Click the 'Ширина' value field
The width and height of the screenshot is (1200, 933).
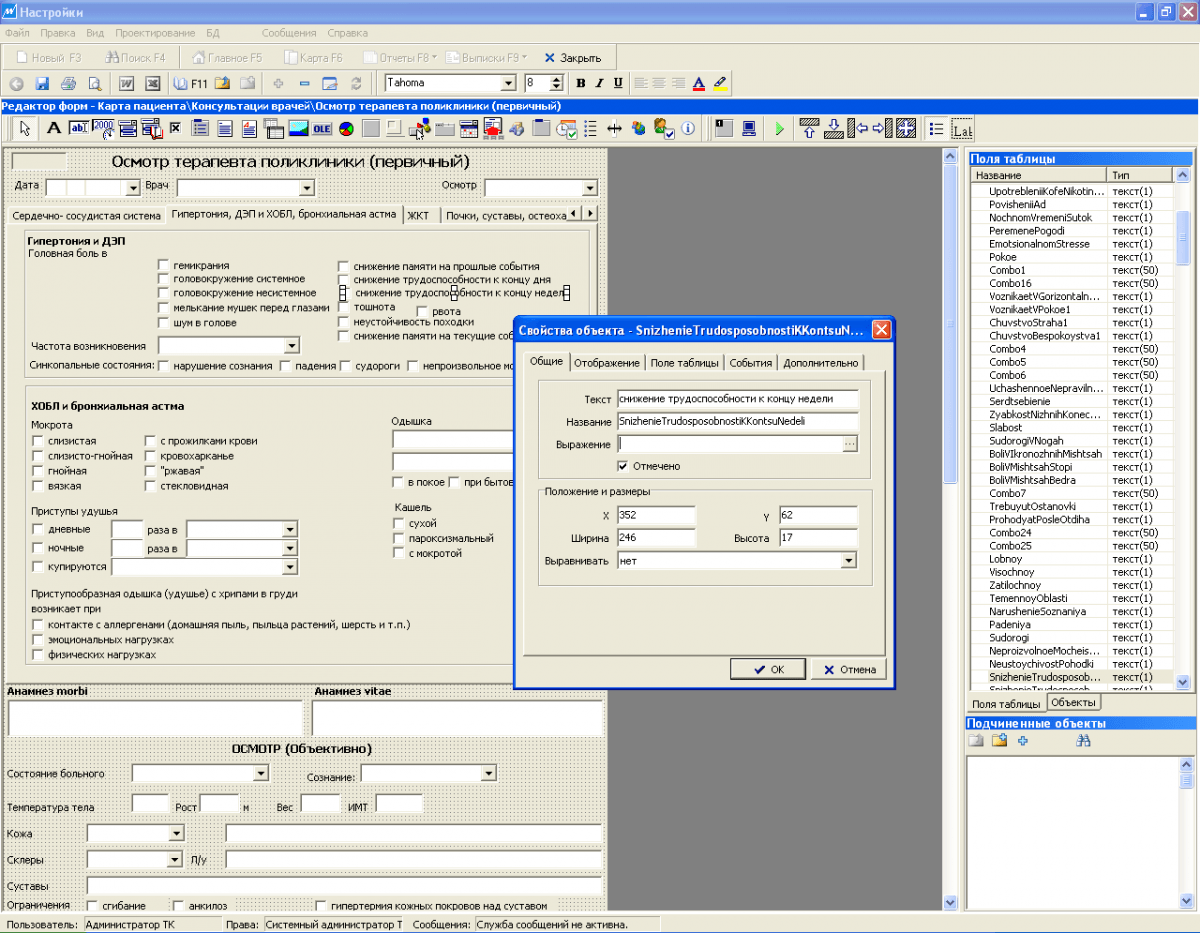pos(656,538)
